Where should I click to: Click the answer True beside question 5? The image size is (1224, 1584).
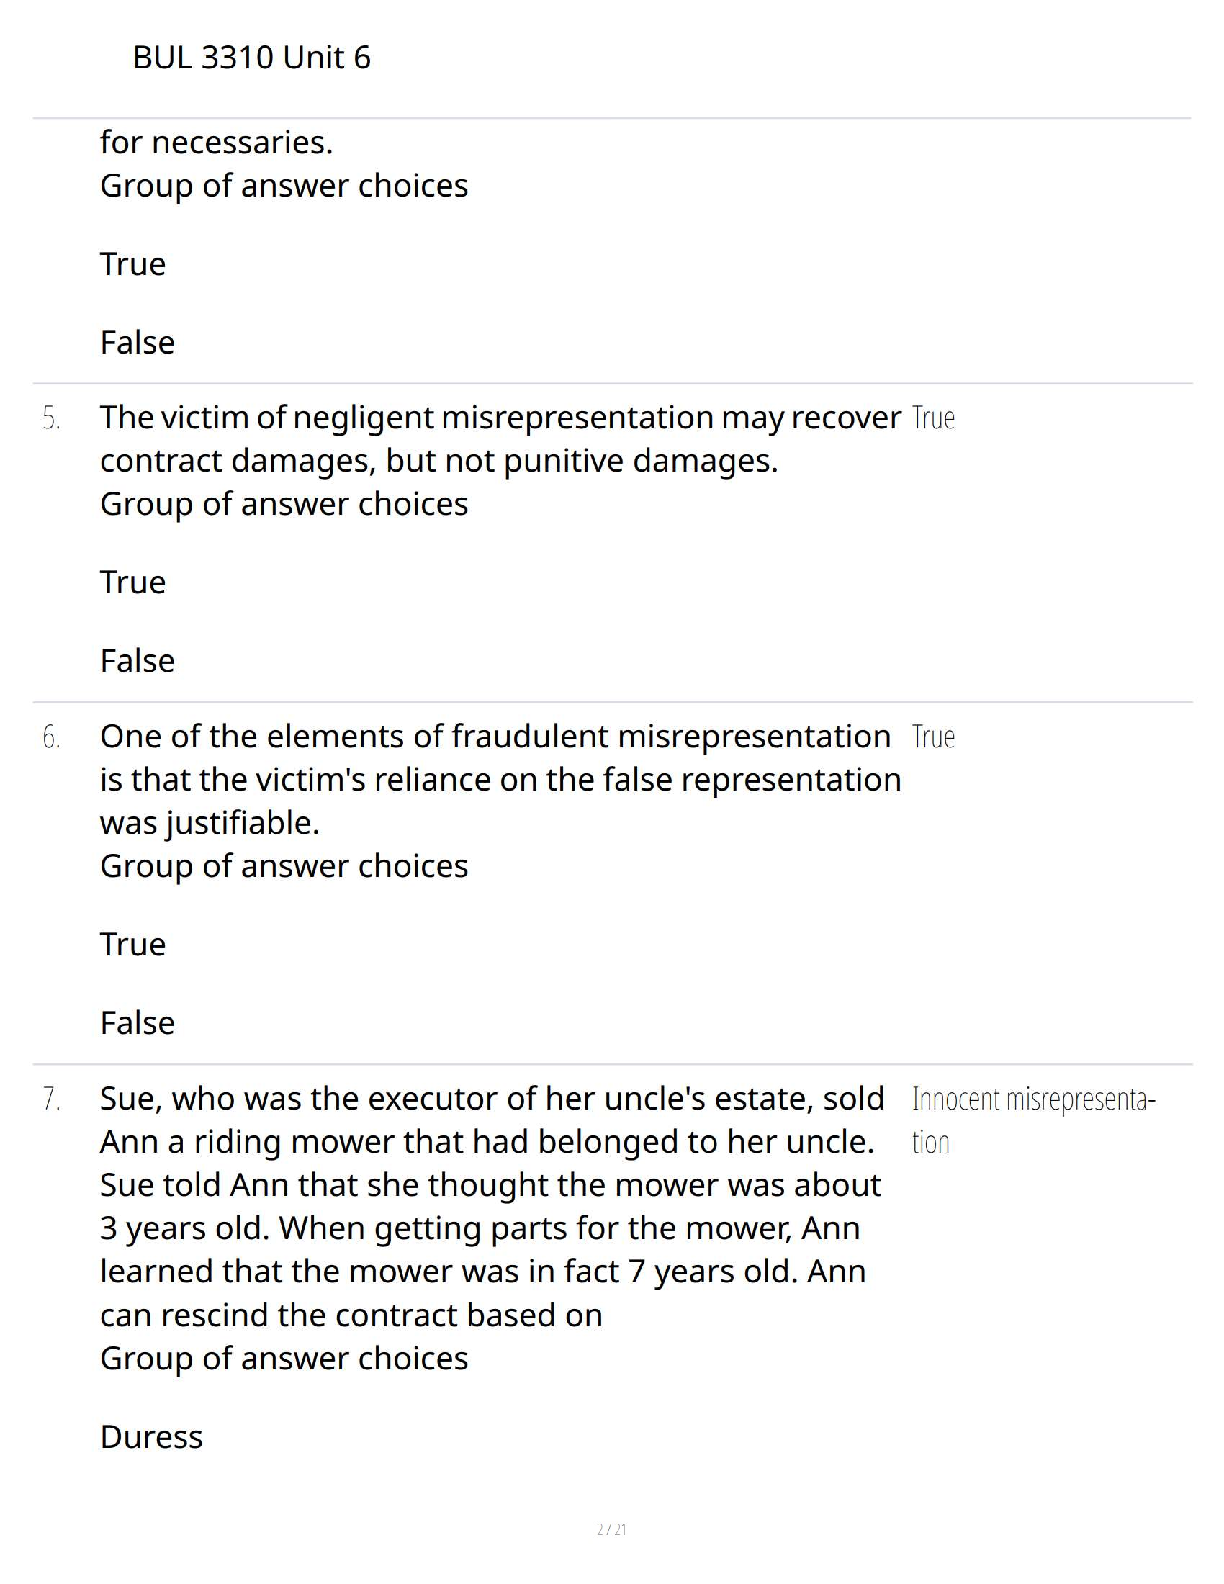pyautogui.click(x=934, y=418)
